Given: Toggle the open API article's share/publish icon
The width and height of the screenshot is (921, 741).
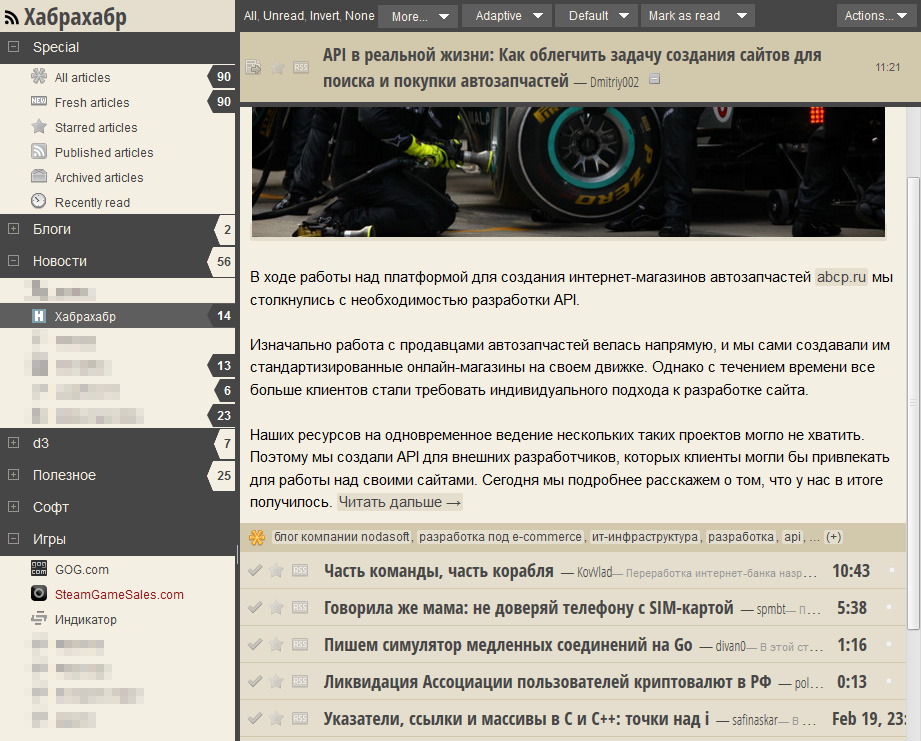Looking at the screenshot, I should [254, 67].
